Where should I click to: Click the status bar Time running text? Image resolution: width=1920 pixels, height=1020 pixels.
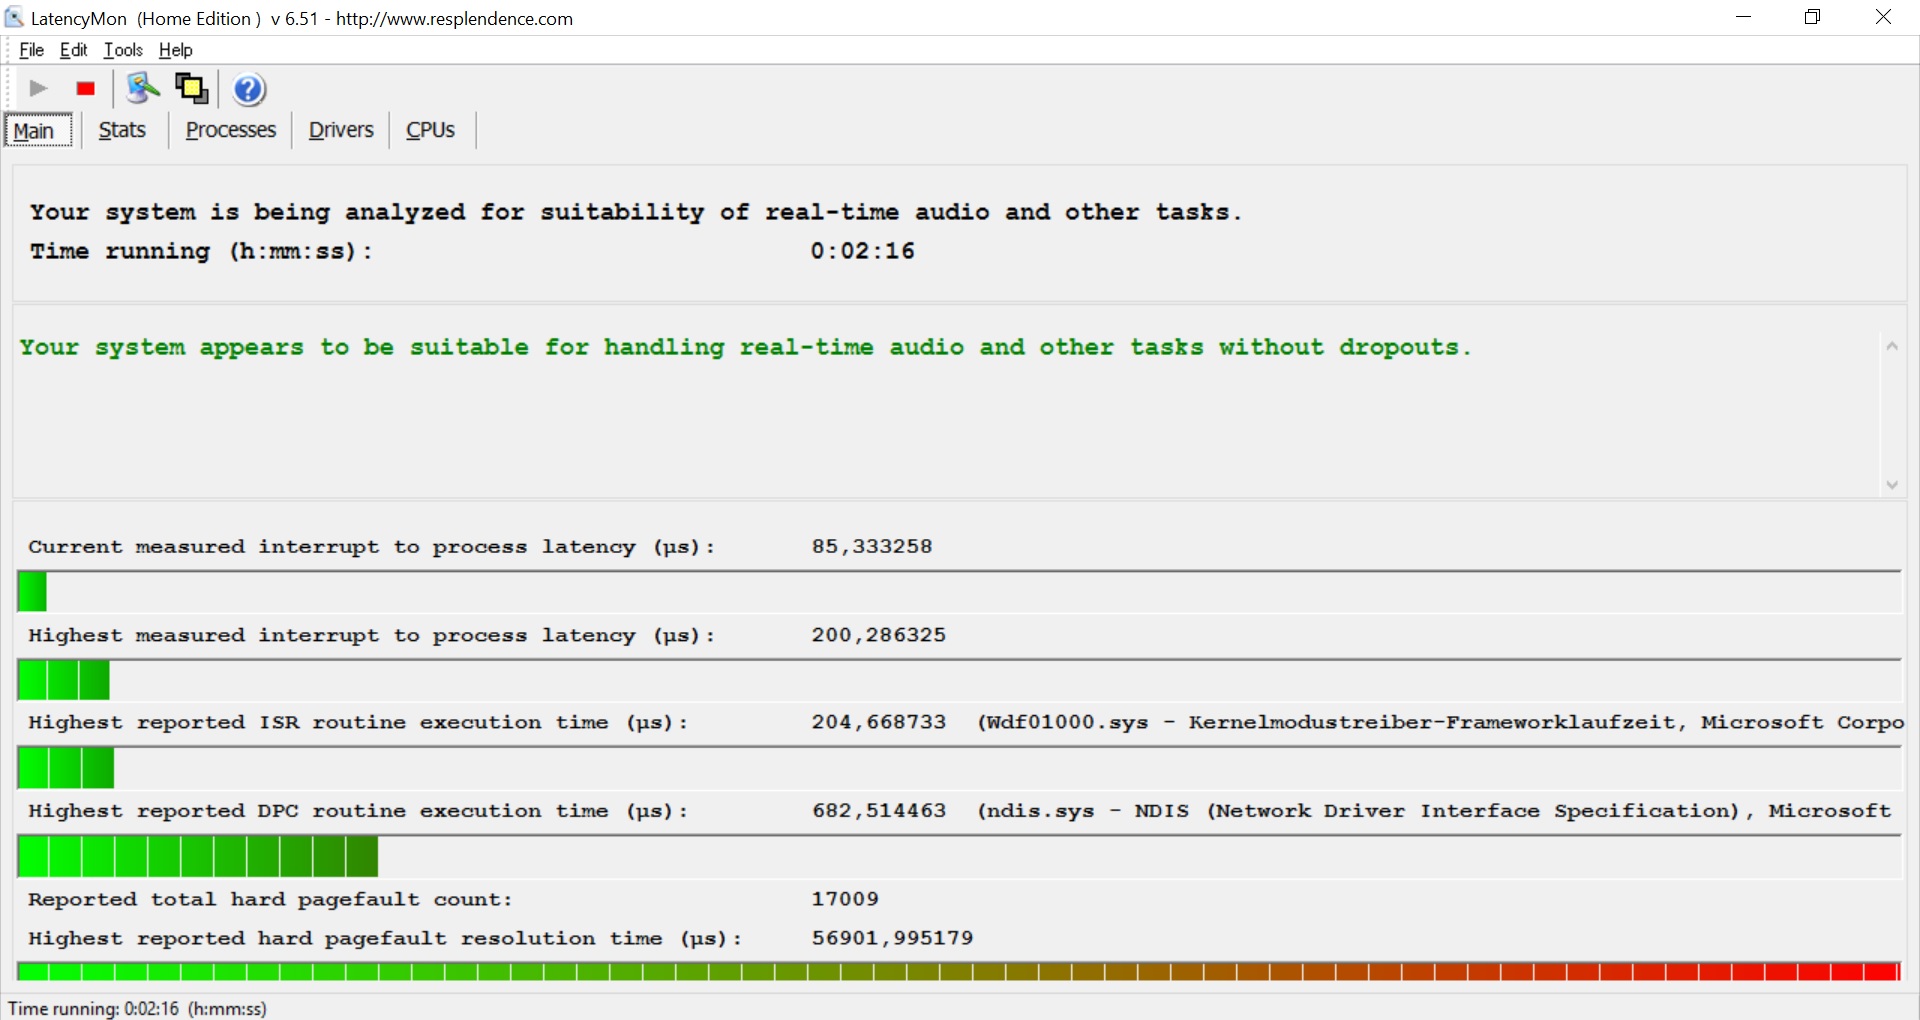coord(137,1008)
